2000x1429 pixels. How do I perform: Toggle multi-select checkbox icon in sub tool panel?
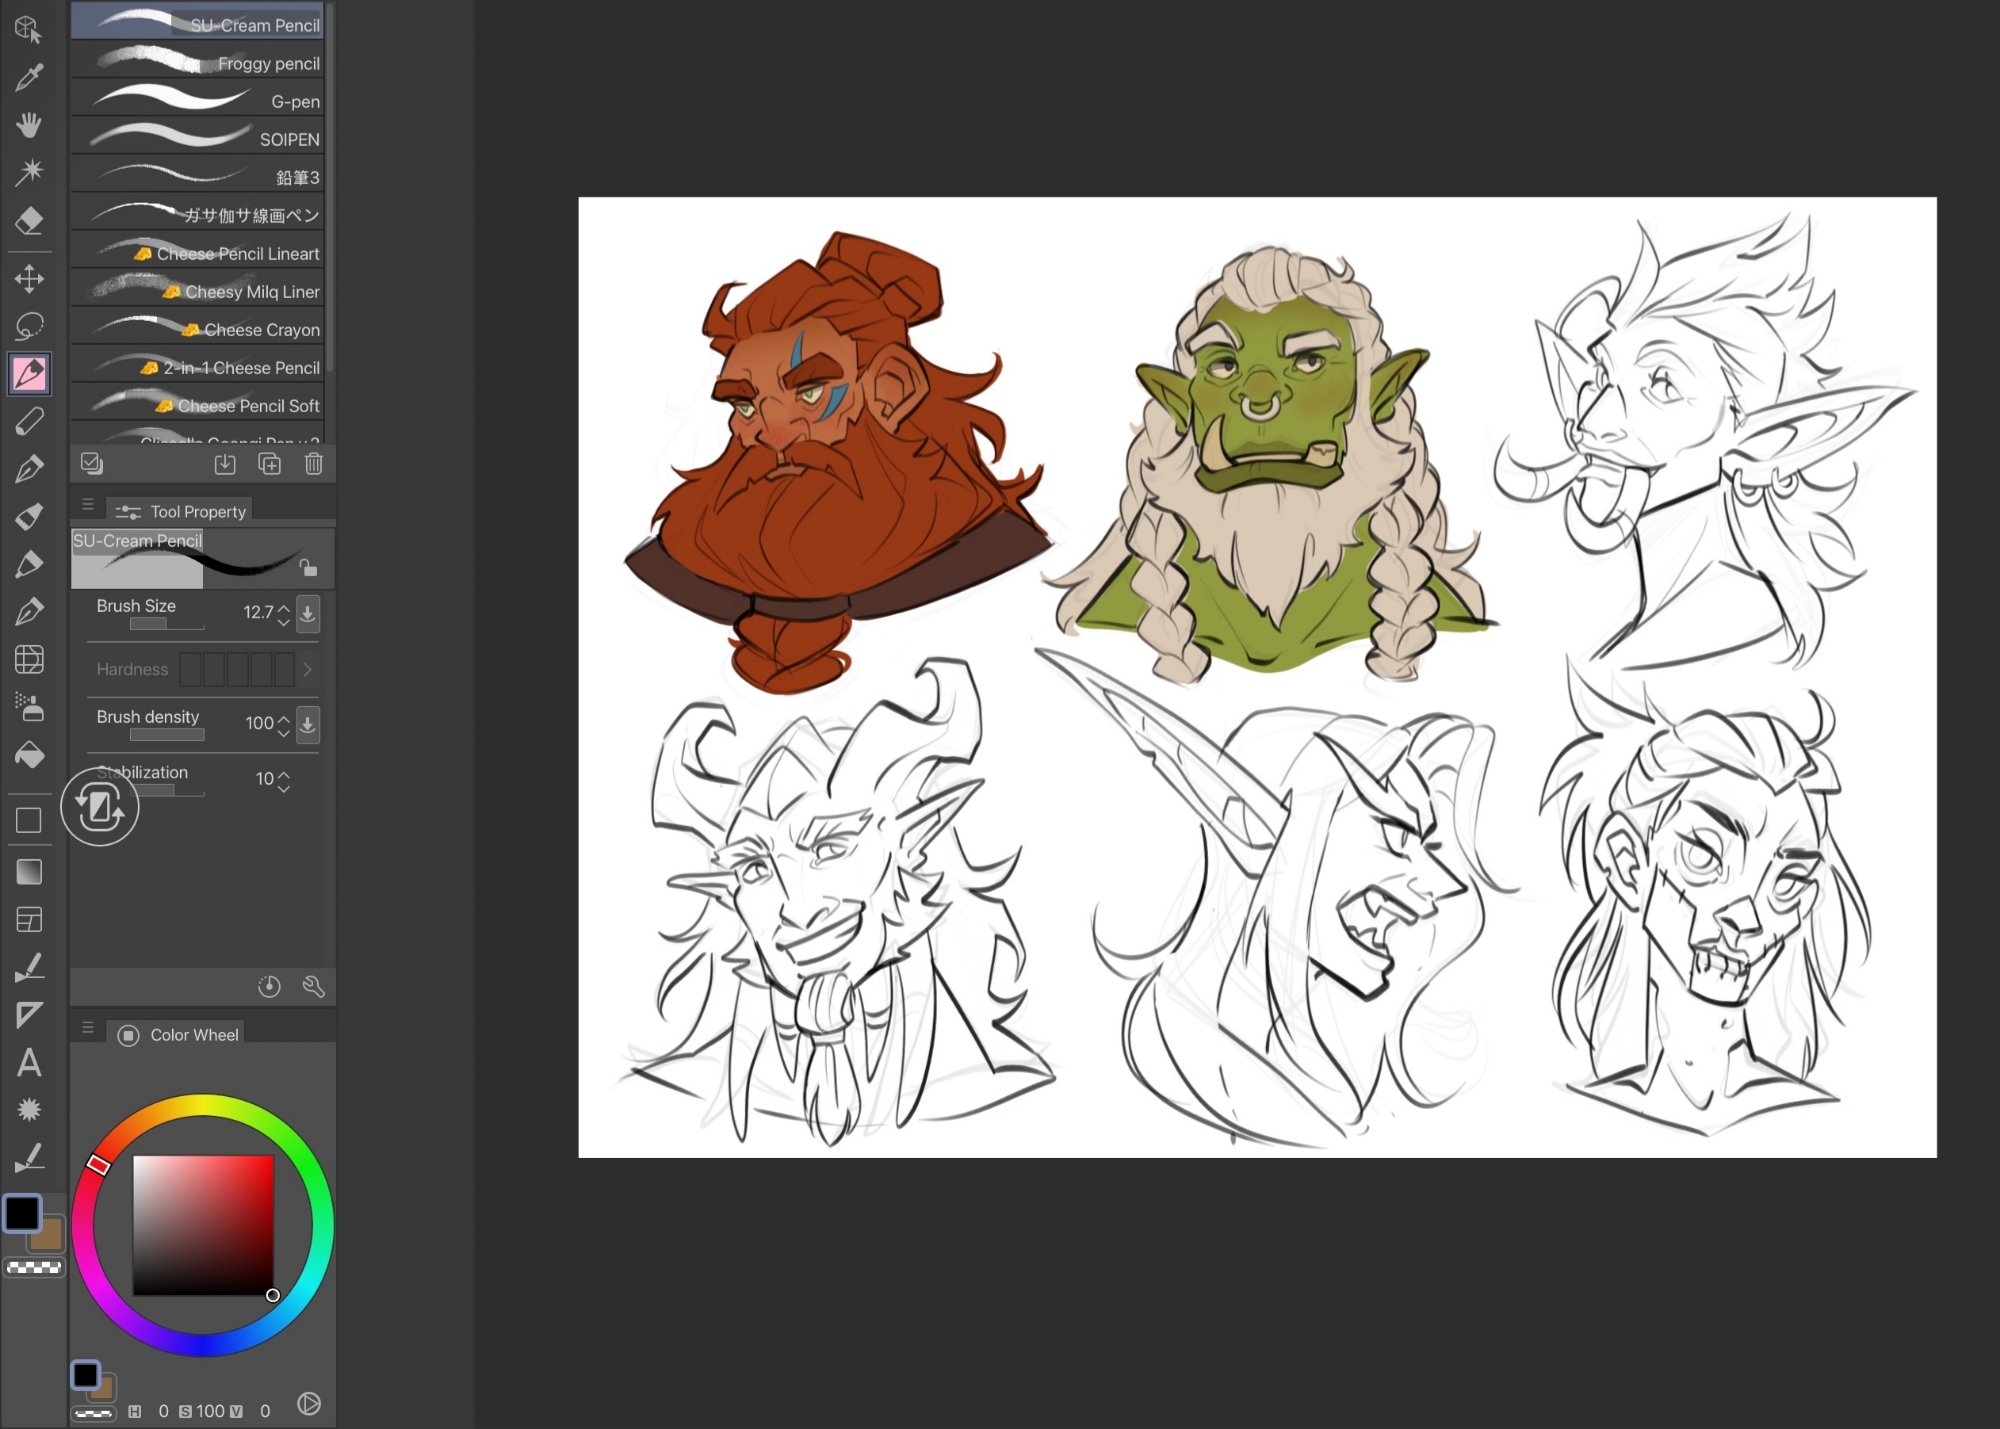click(x=92, y=463)
